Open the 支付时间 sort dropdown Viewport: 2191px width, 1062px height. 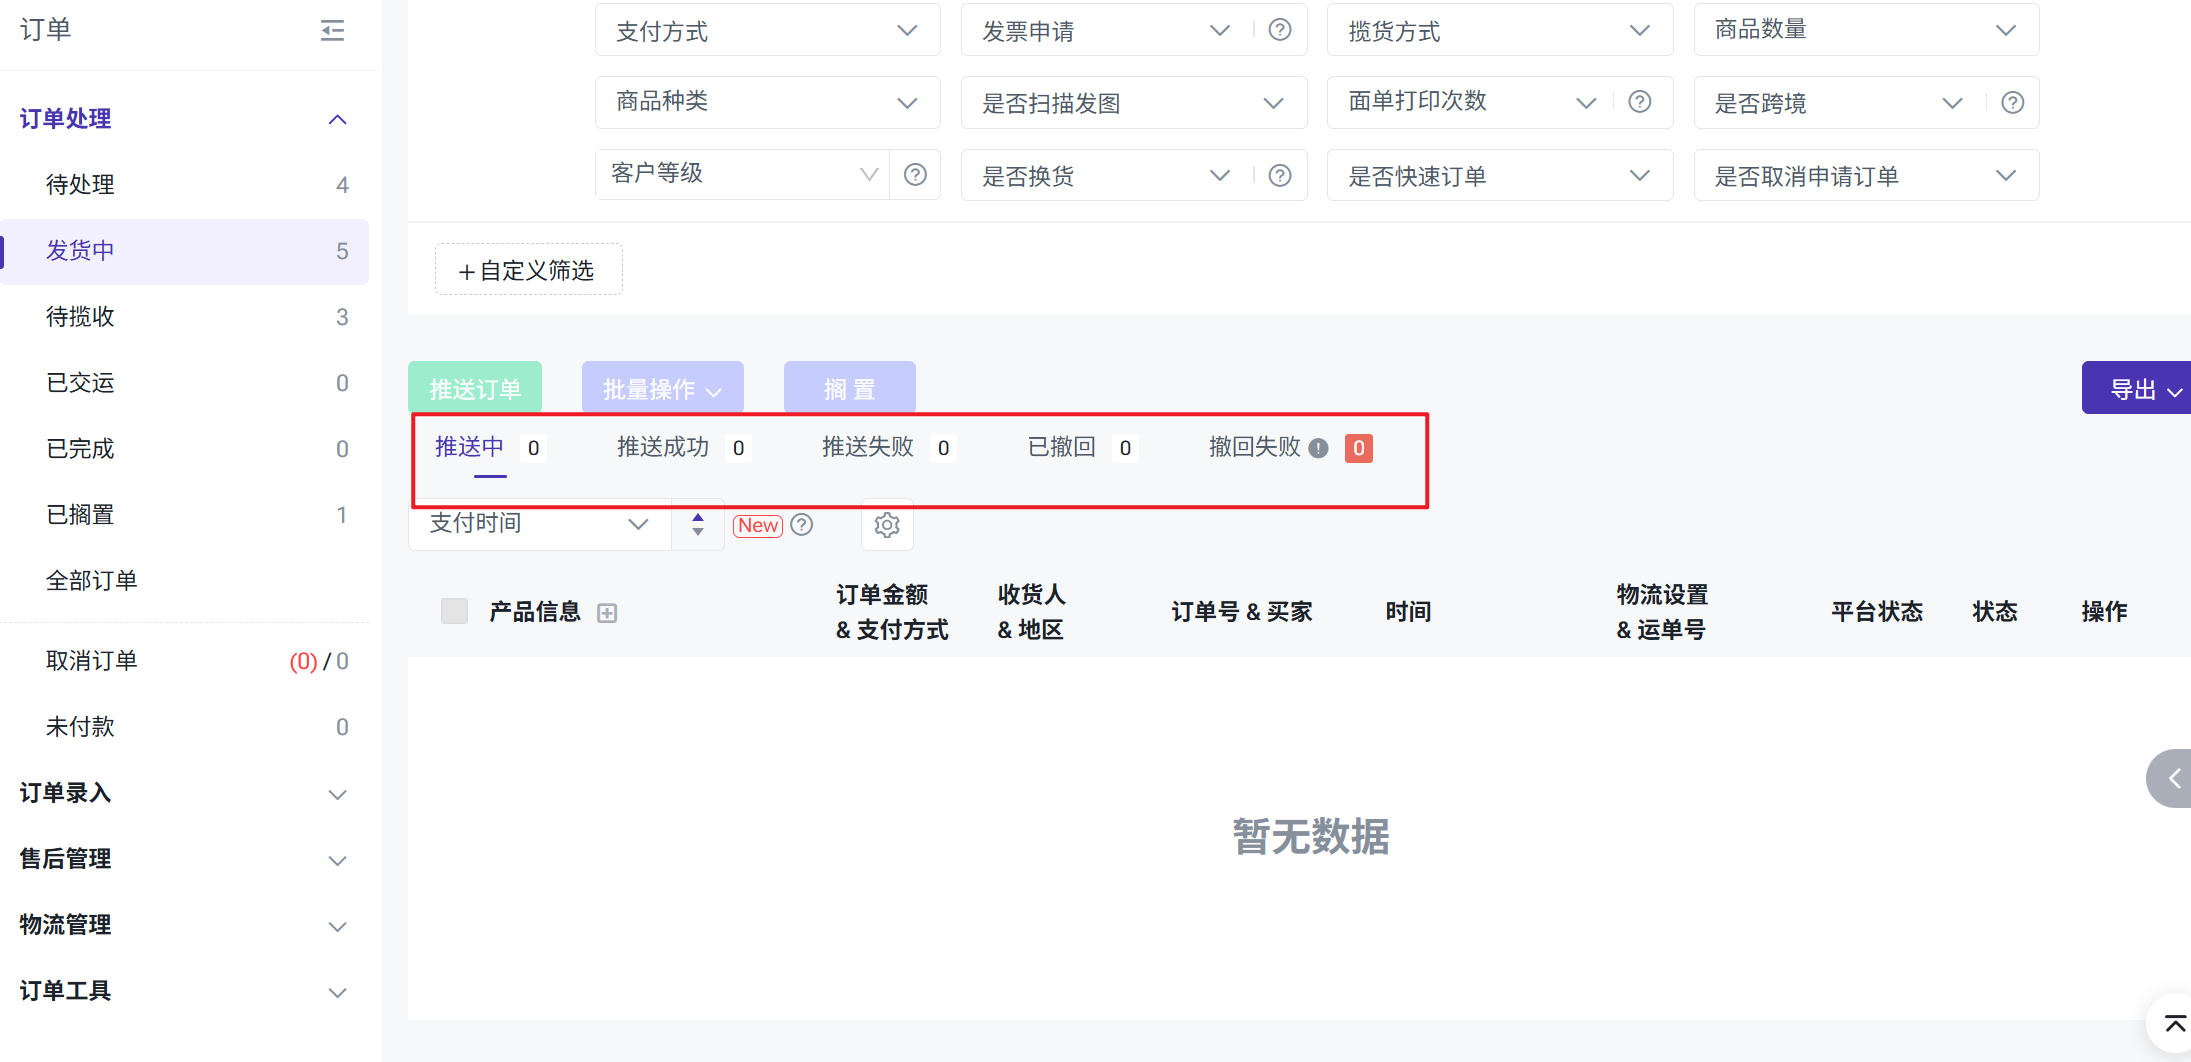coord(539,524)
